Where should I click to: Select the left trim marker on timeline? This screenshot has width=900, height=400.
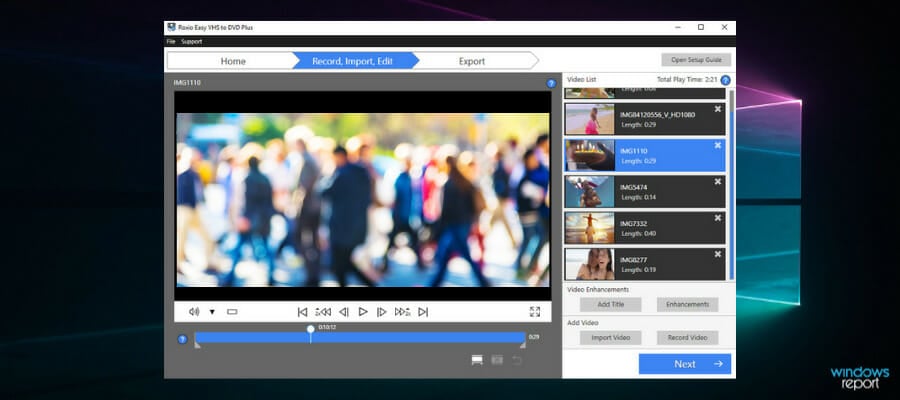tap(197, 345)
